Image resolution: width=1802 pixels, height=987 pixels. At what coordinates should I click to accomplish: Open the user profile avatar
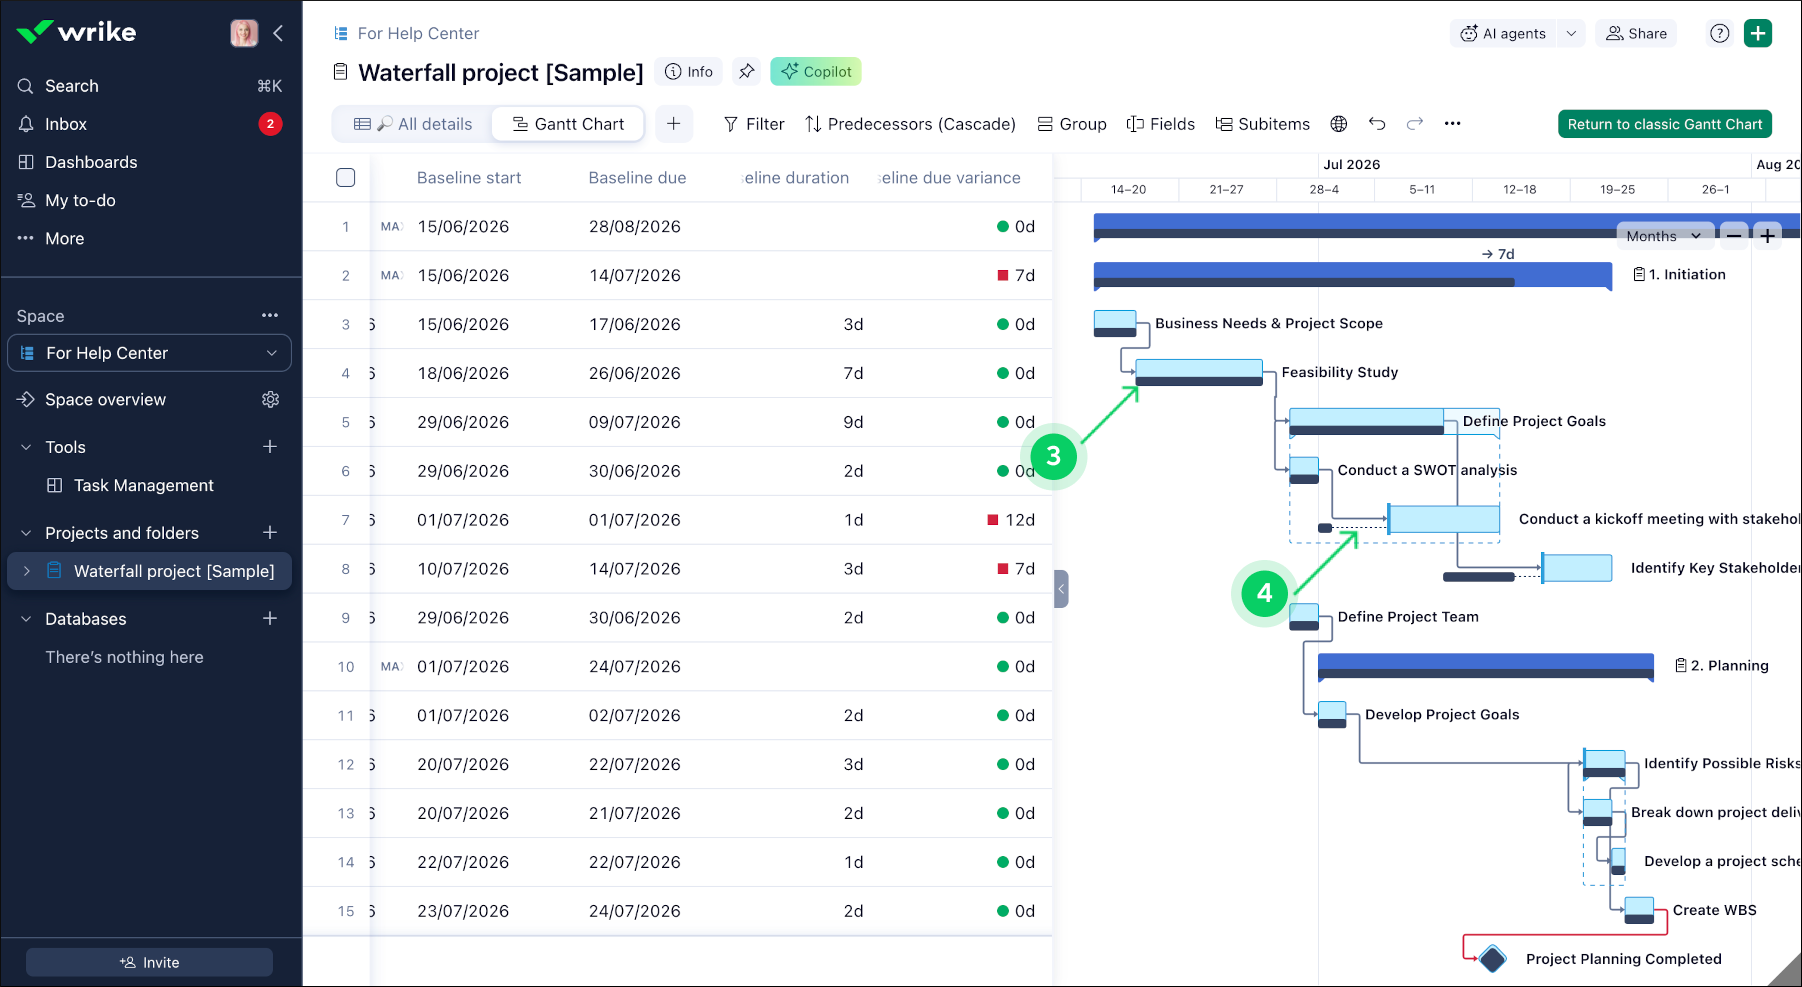coord(244,33)
